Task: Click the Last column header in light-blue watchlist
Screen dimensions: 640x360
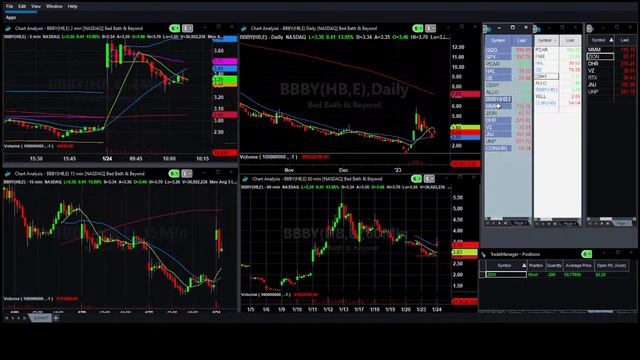Action: coord(522,40)
